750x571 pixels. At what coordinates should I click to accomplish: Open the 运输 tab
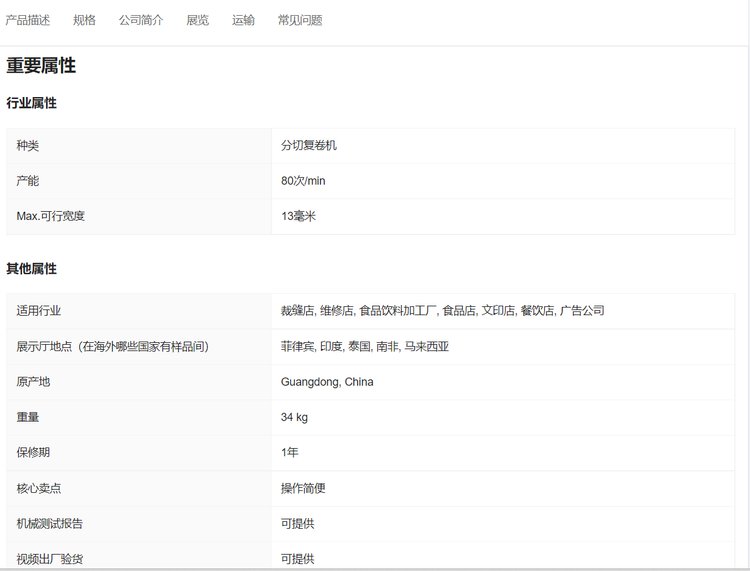[243, 20]
